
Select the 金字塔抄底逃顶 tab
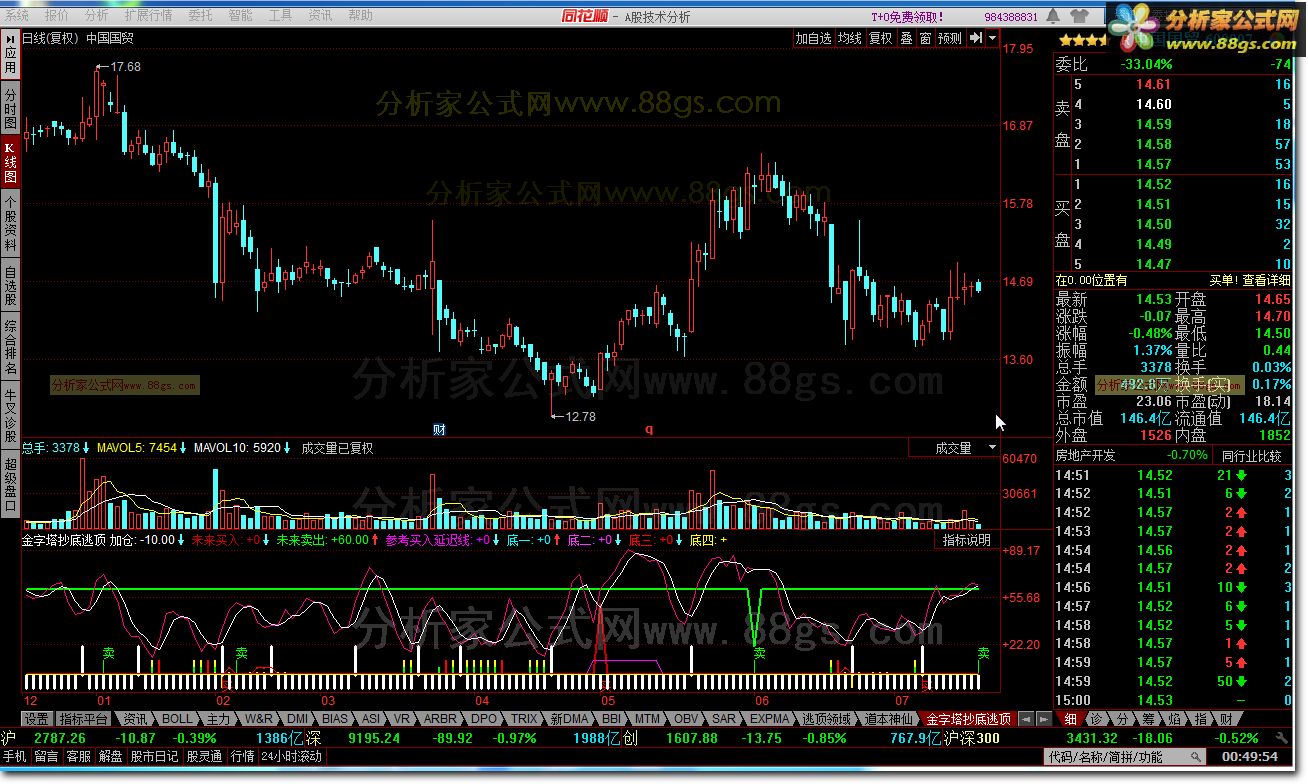coord(968,718)
